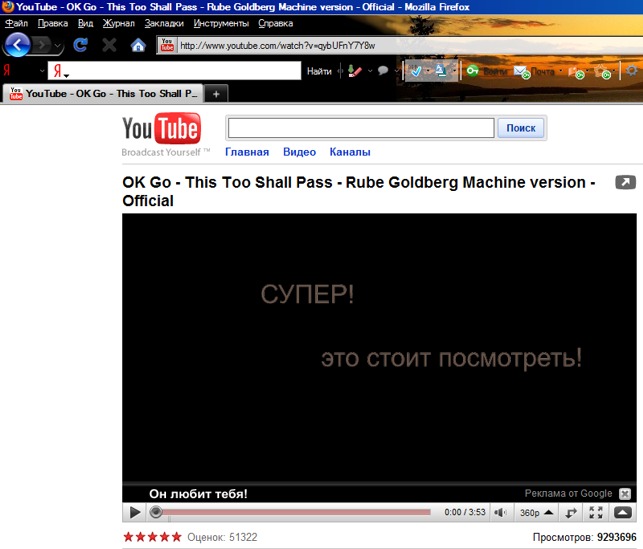Click the Yandex highlighter marker icon
This screenshot has height=549, width=643.
click(x=355, y=71)
